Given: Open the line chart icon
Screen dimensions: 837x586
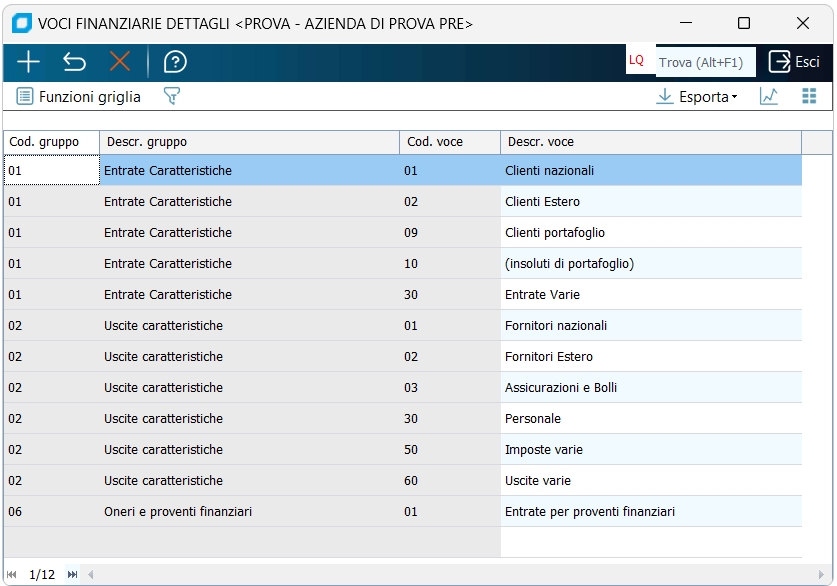Looking at the screenshot, I should click(x=769, y=97).
